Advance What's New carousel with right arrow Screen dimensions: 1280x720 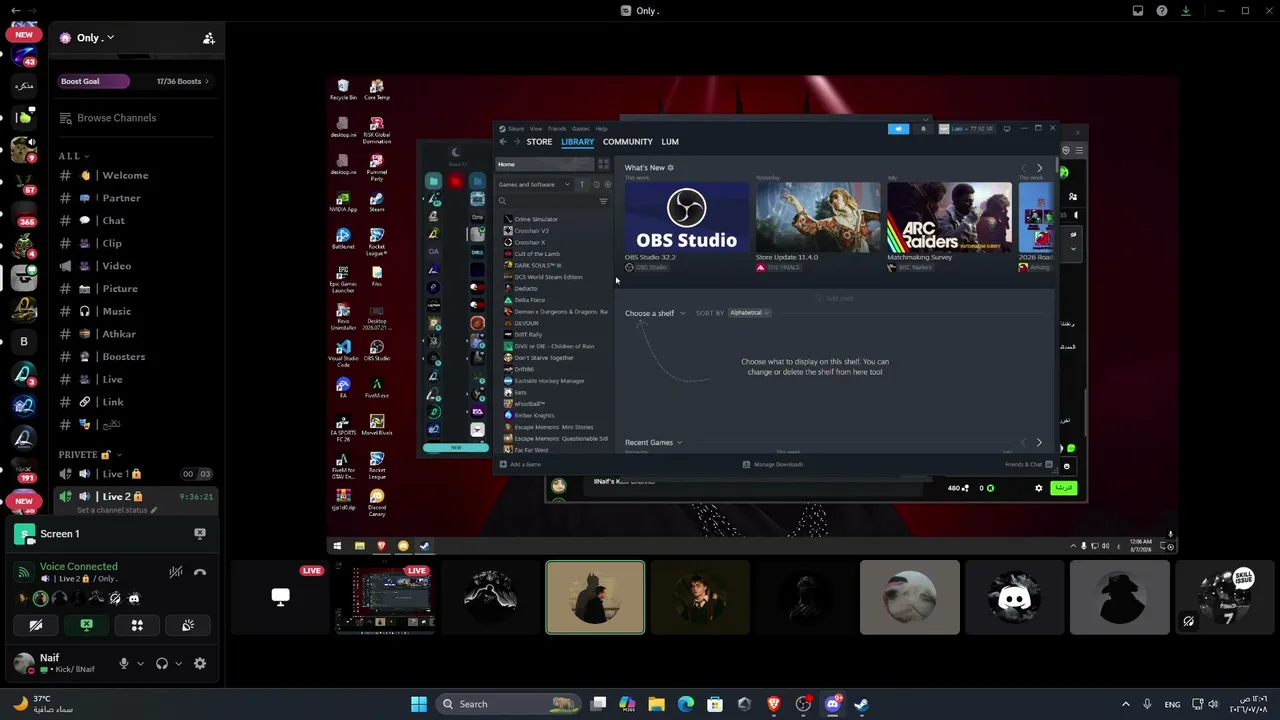pos(1039,168)
